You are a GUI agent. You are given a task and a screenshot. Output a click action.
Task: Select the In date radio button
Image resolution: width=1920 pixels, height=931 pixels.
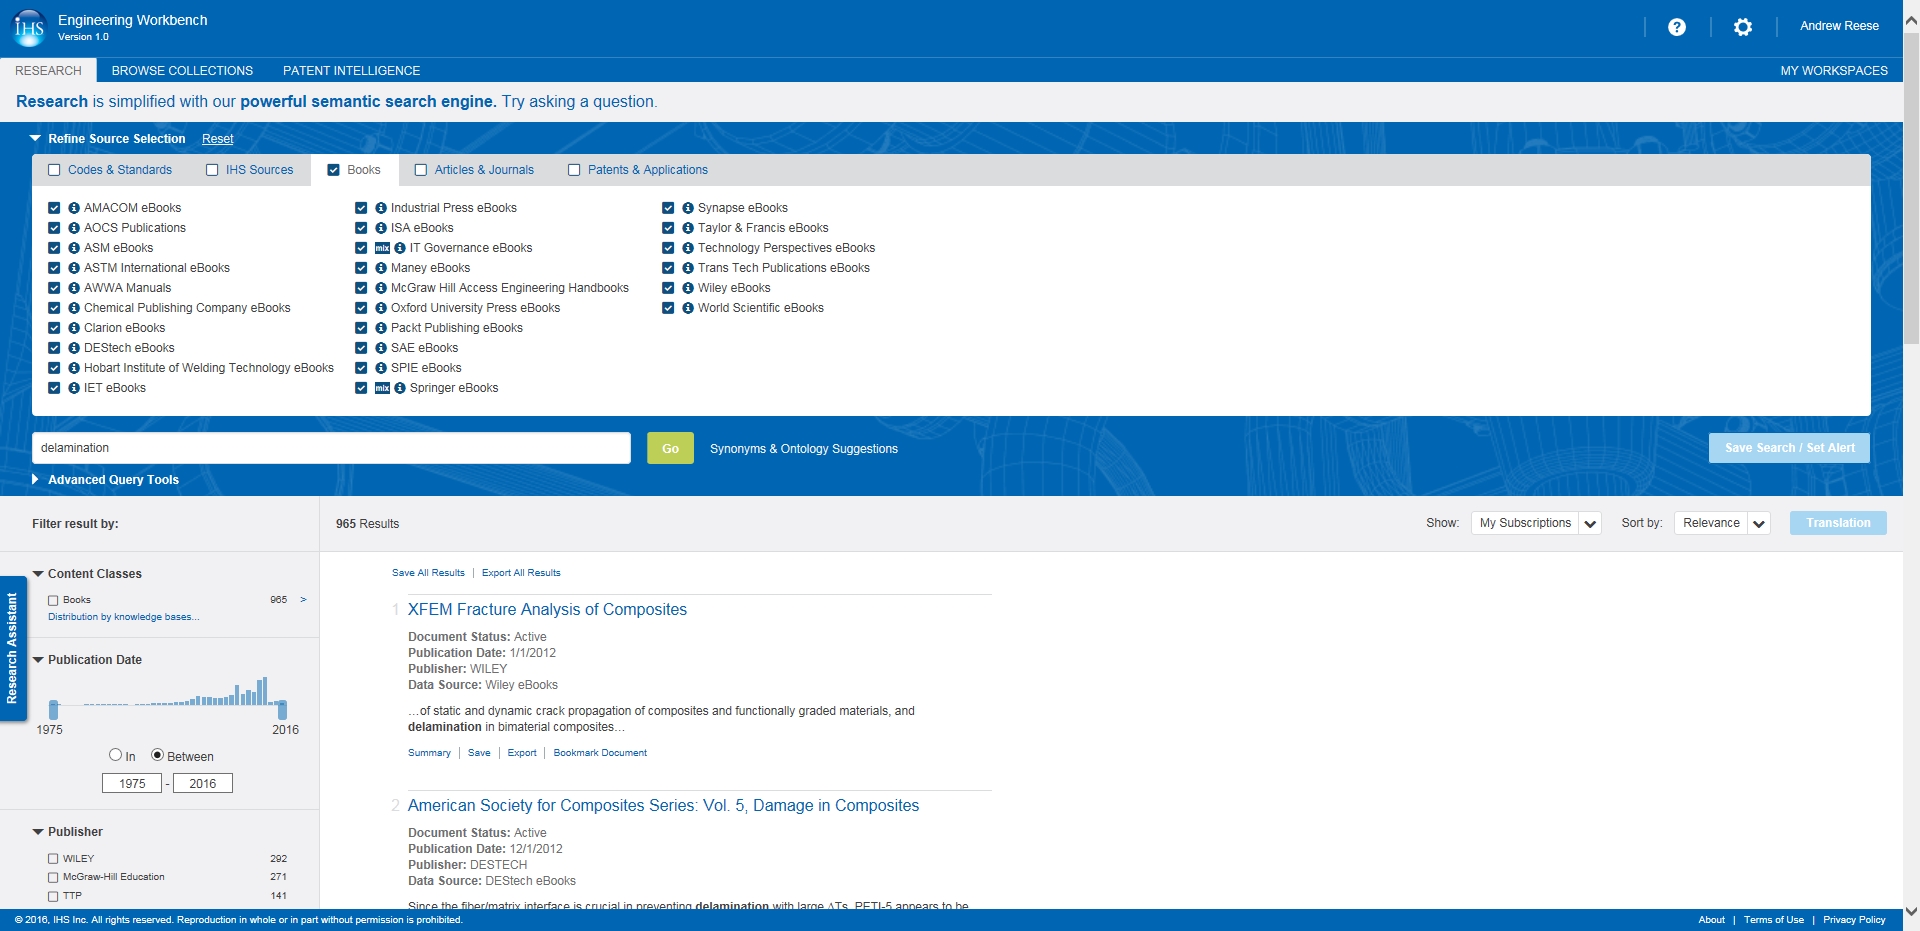[115, 755]
